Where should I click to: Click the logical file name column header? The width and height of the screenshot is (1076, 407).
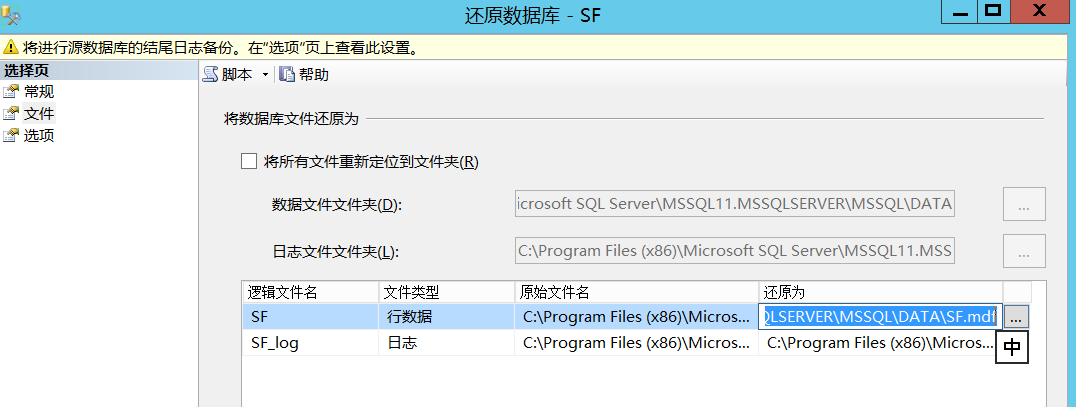click(310, 292)
